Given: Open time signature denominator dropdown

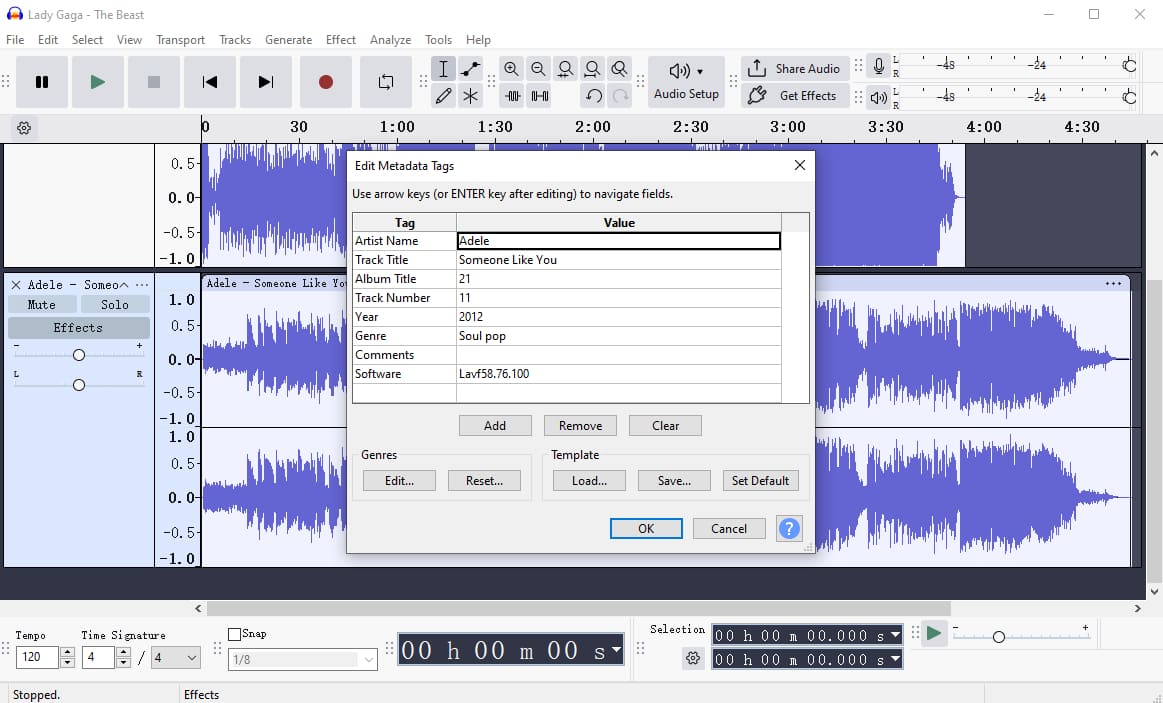Looking at the screenshot, I should 176,657.
